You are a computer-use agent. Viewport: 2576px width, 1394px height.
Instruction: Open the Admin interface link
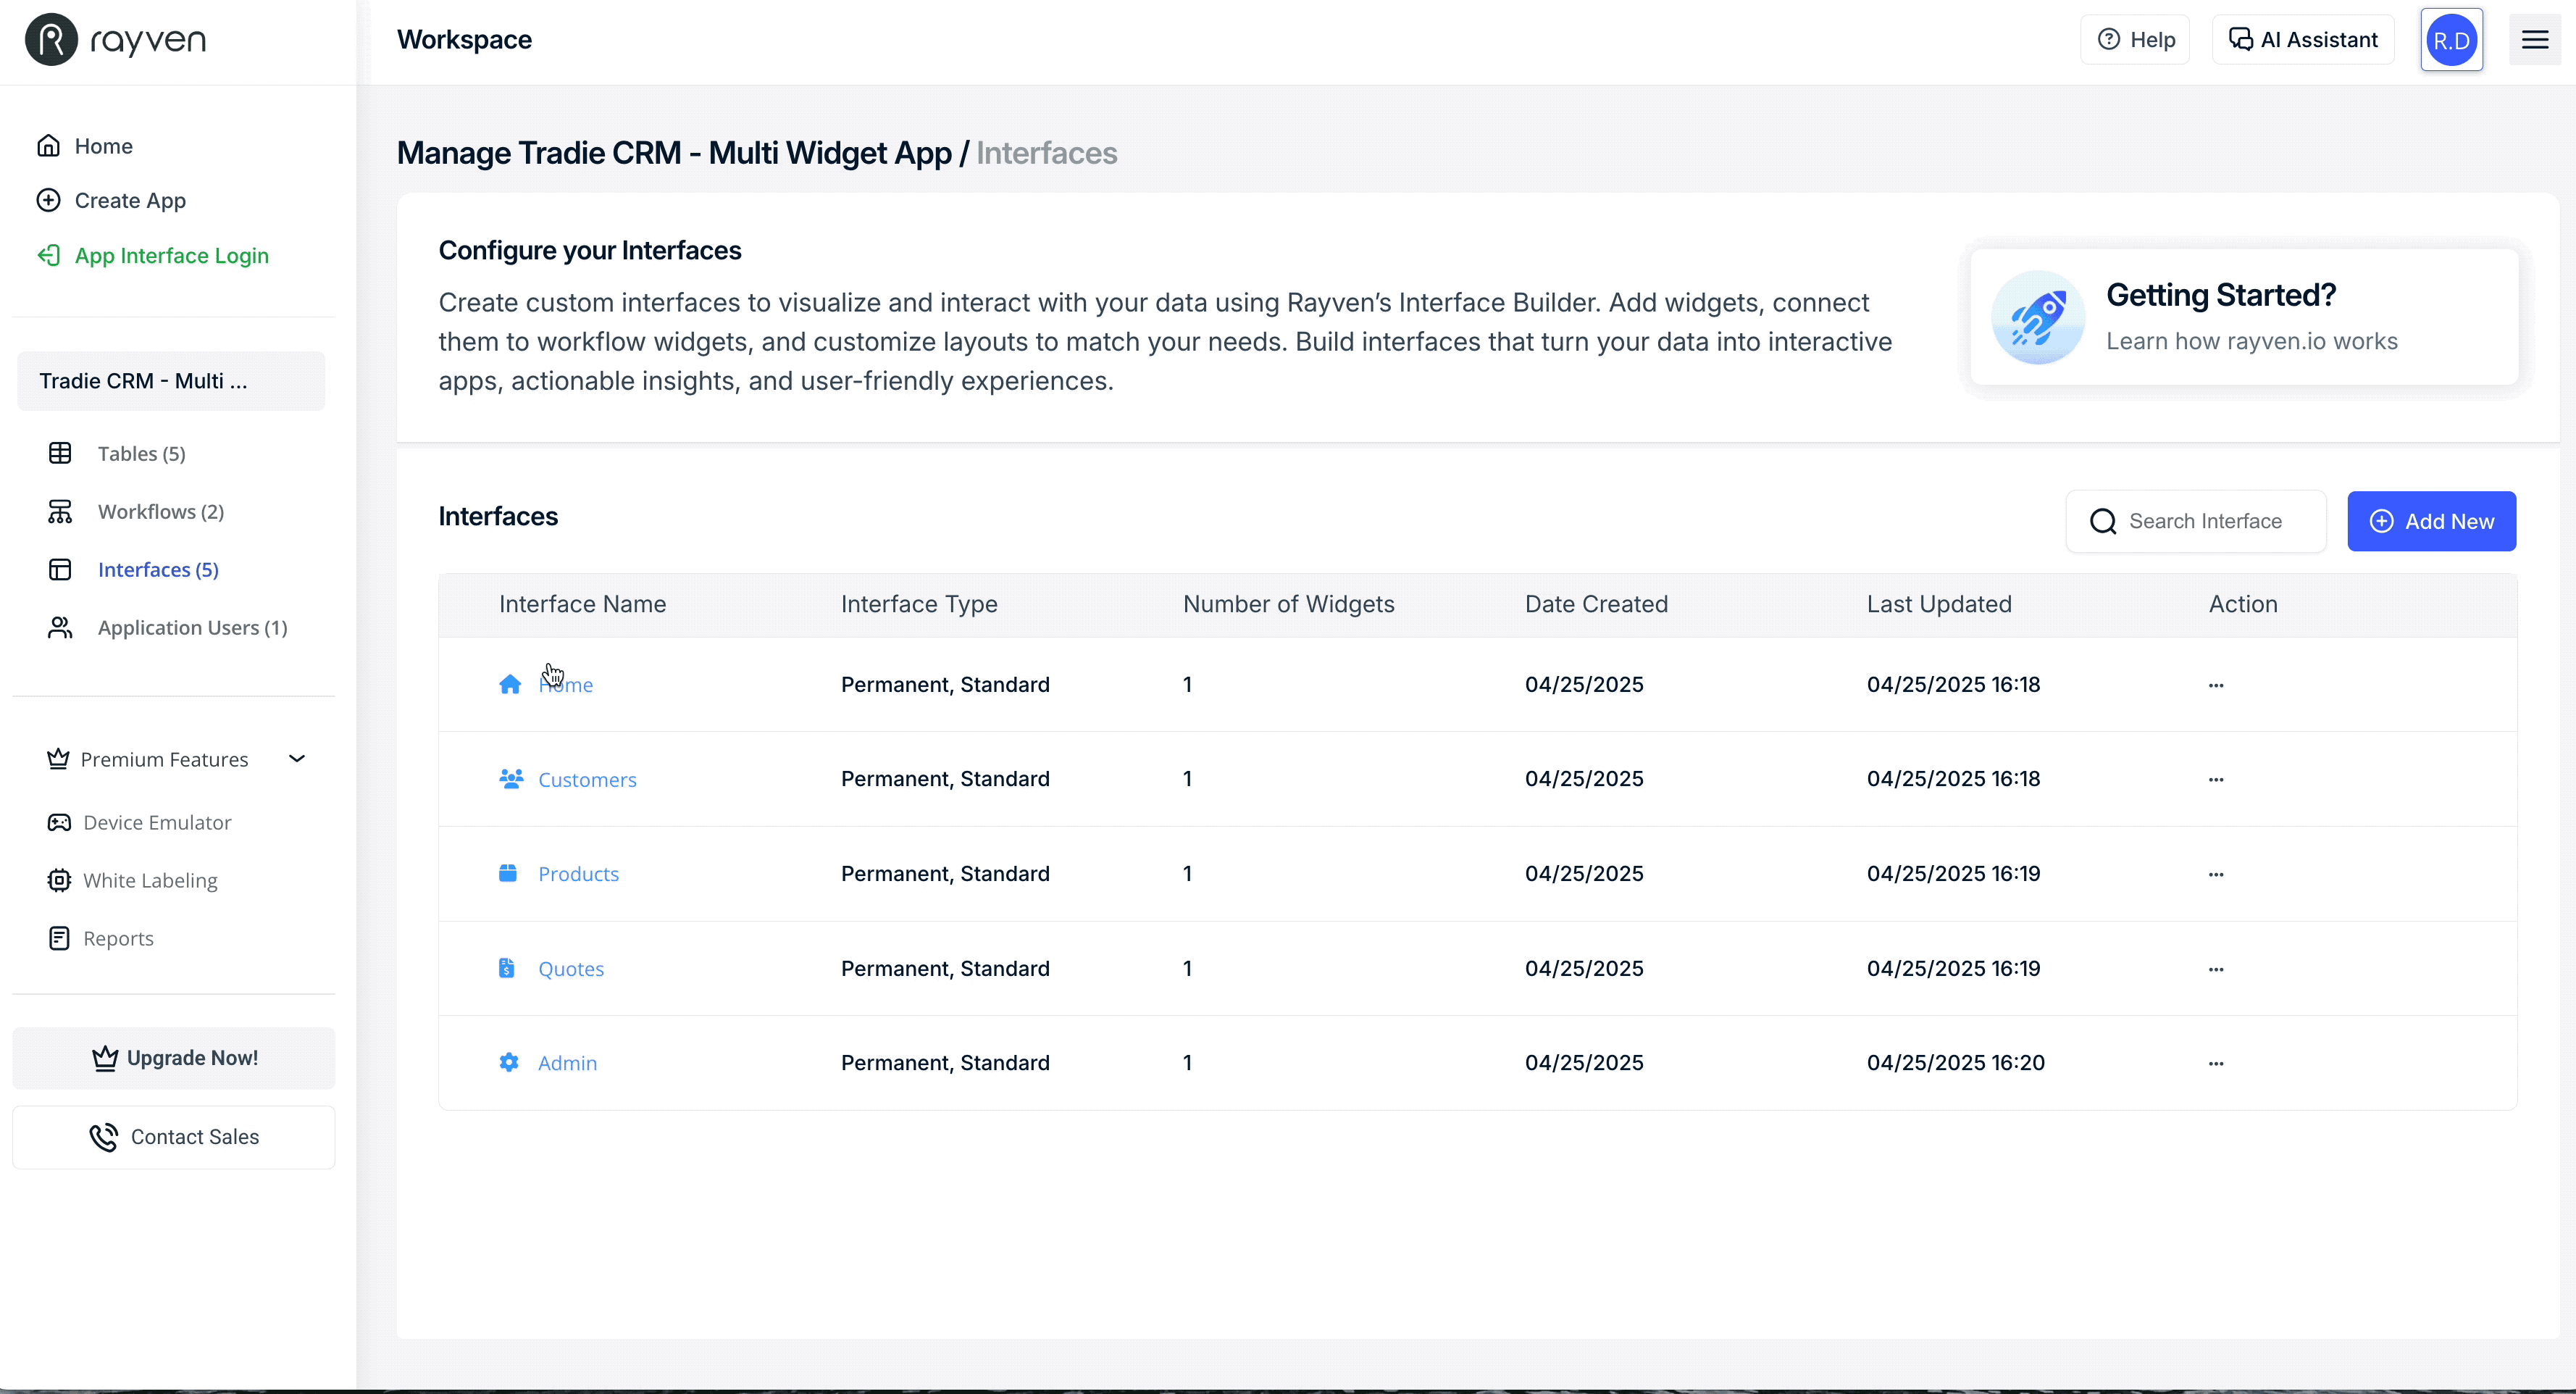pyautogui.click(x=567, y=1063)
